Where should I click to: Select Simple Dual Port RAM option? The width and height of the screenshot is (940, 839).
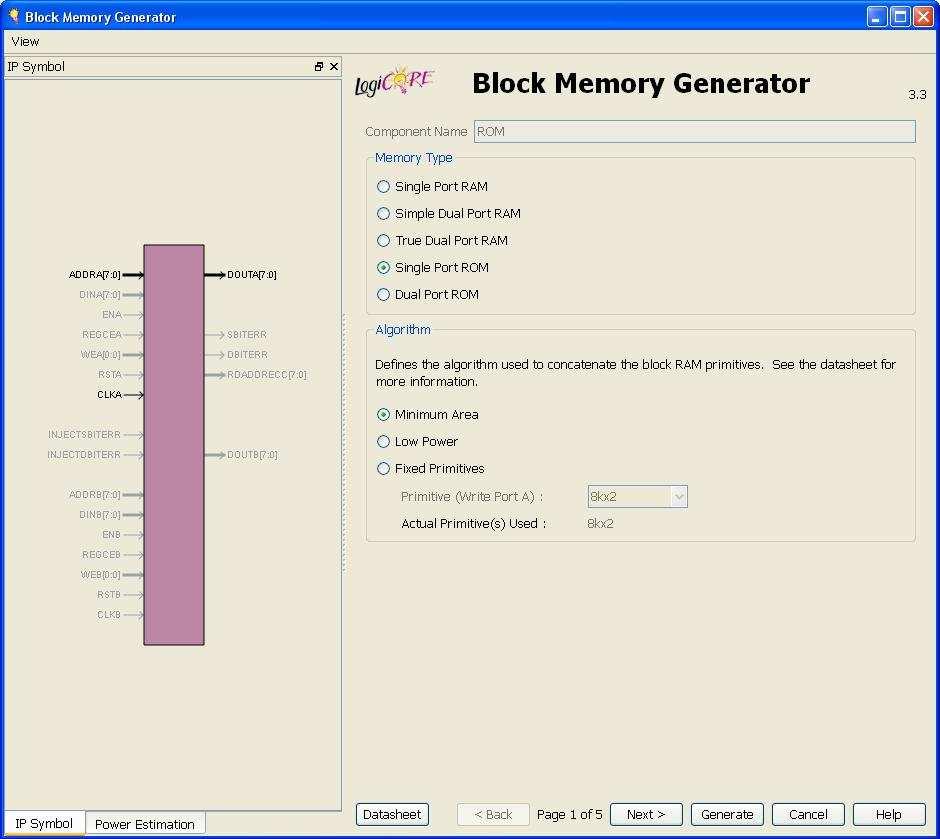pyautogui.click(x=448, y=213)
